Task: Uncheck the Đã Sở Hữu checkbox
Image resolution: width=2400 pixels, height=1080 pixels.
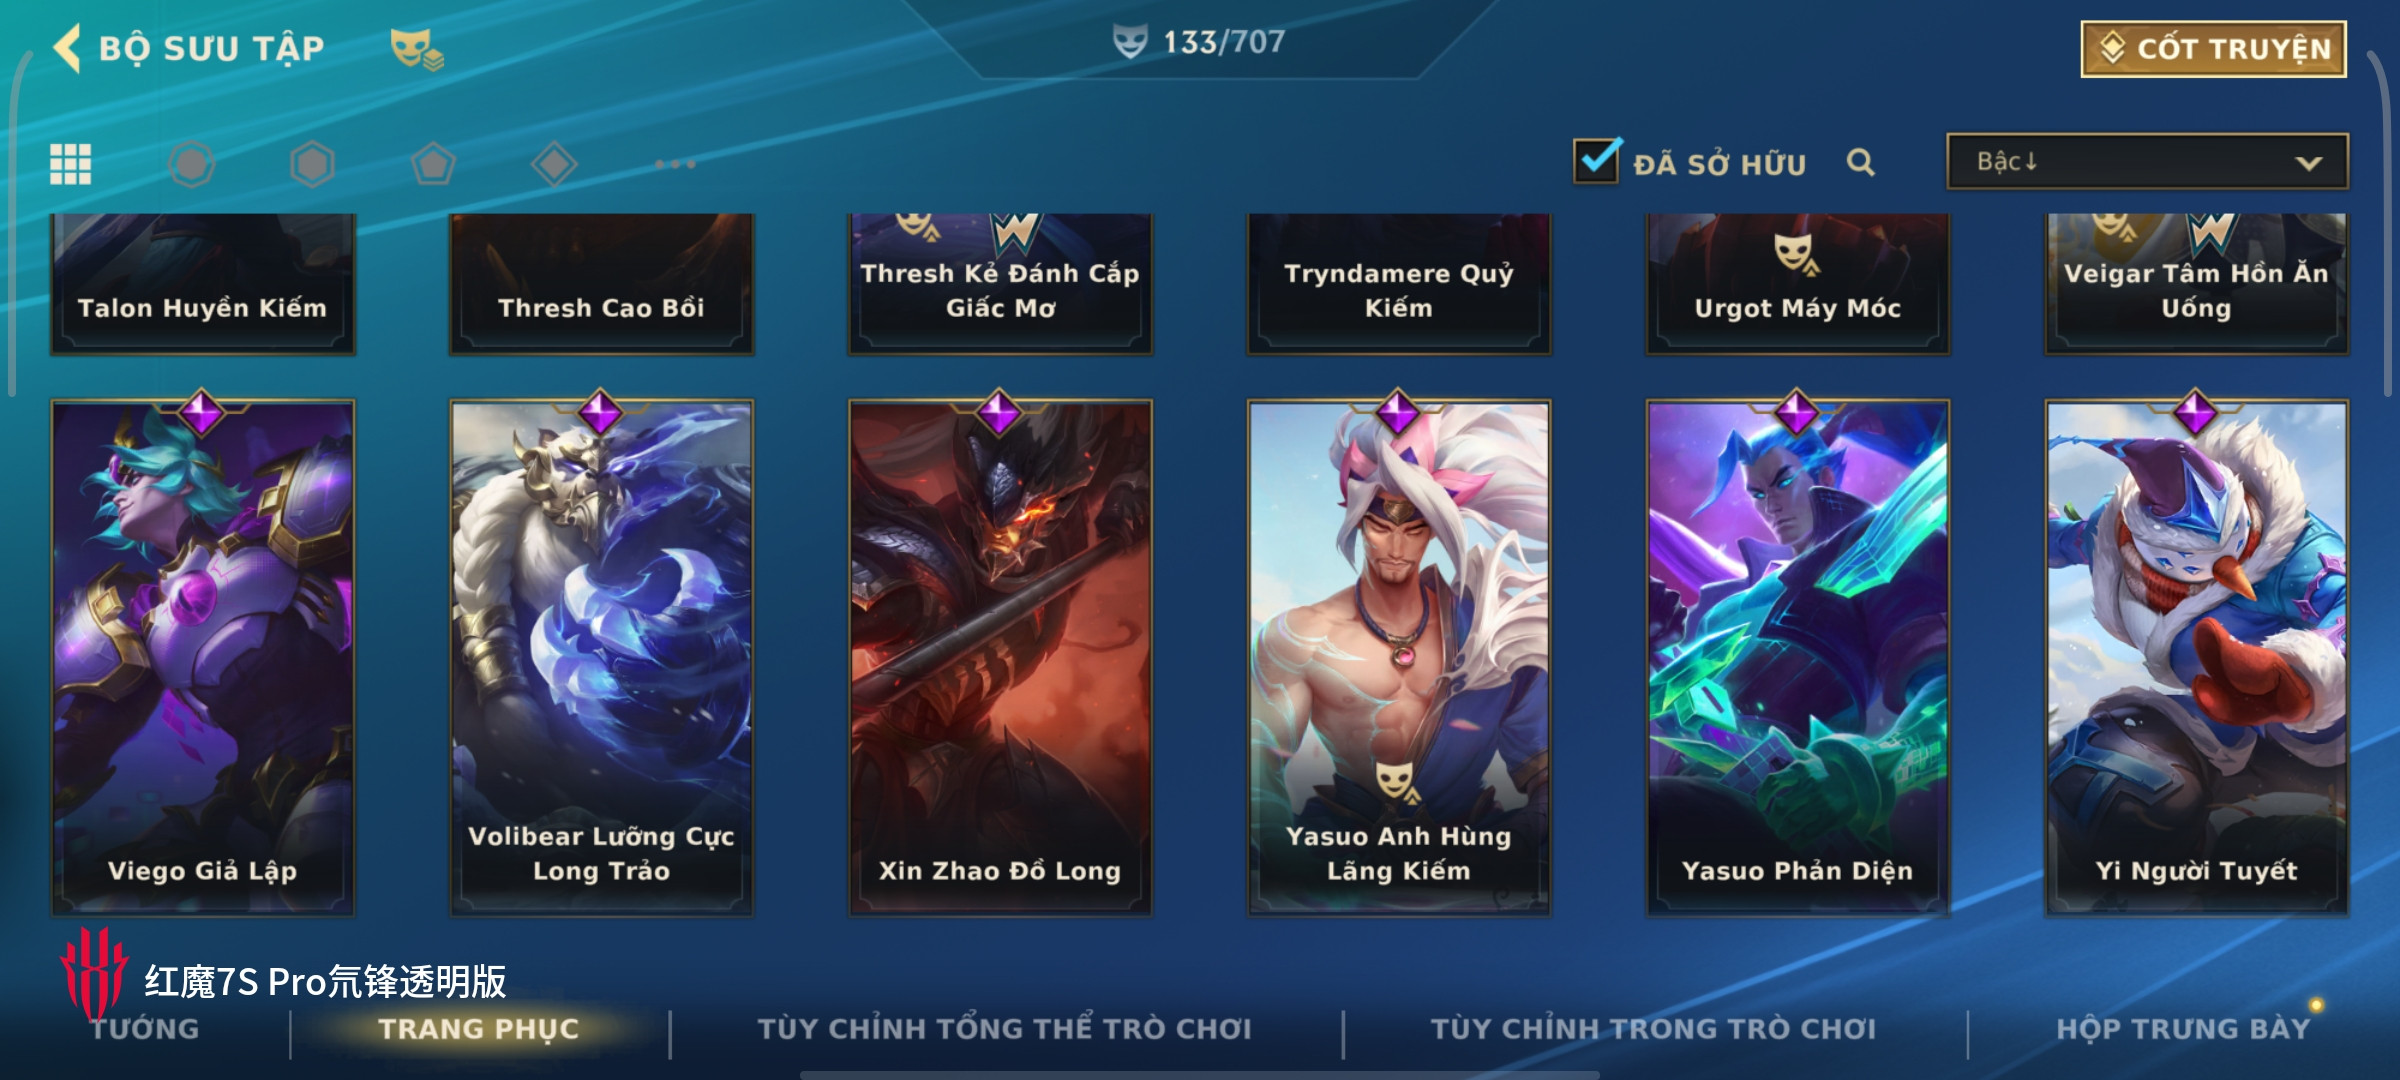Action: click(1596, 161)
